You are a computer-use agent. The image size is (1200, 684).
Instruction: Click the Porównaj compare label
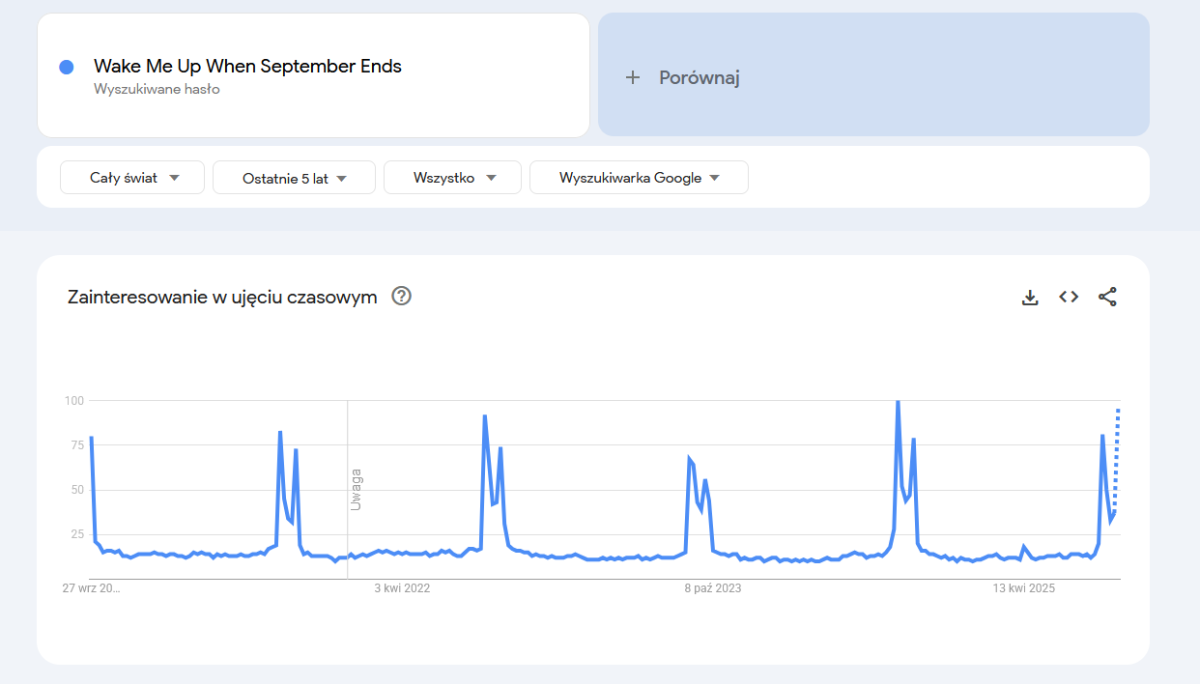(699, 78)
